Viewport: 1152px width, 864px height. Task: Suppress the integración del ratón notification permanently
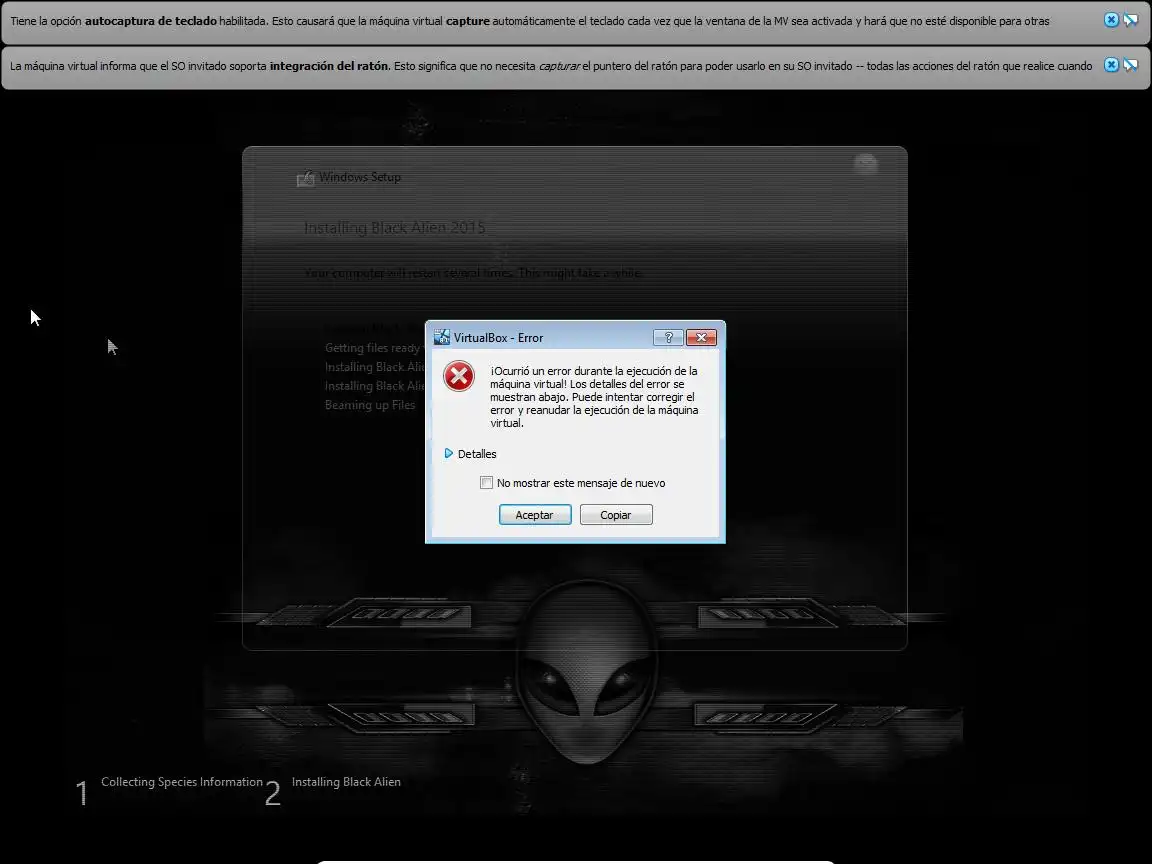(x=1131, y=65)
